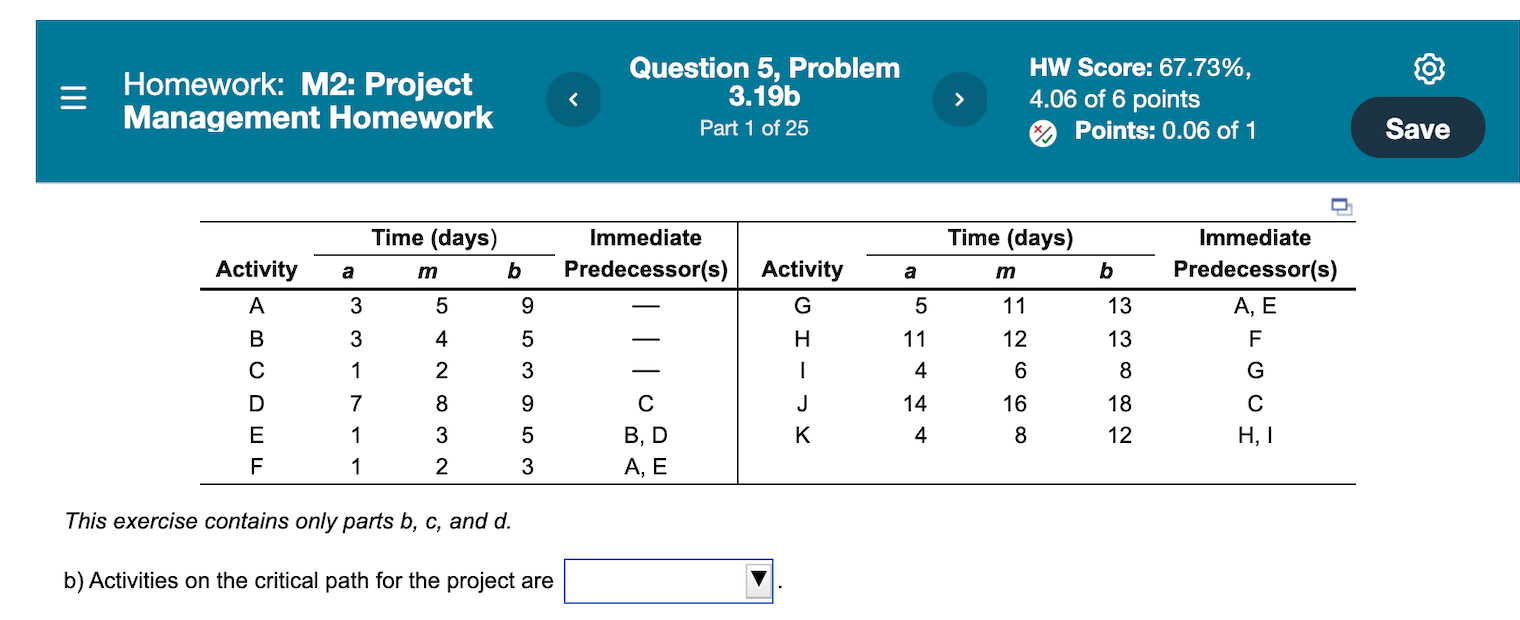The image size is (1520, 620).
Task: Expand the dropdown arrow in part b
Action: tap(756, 580)
